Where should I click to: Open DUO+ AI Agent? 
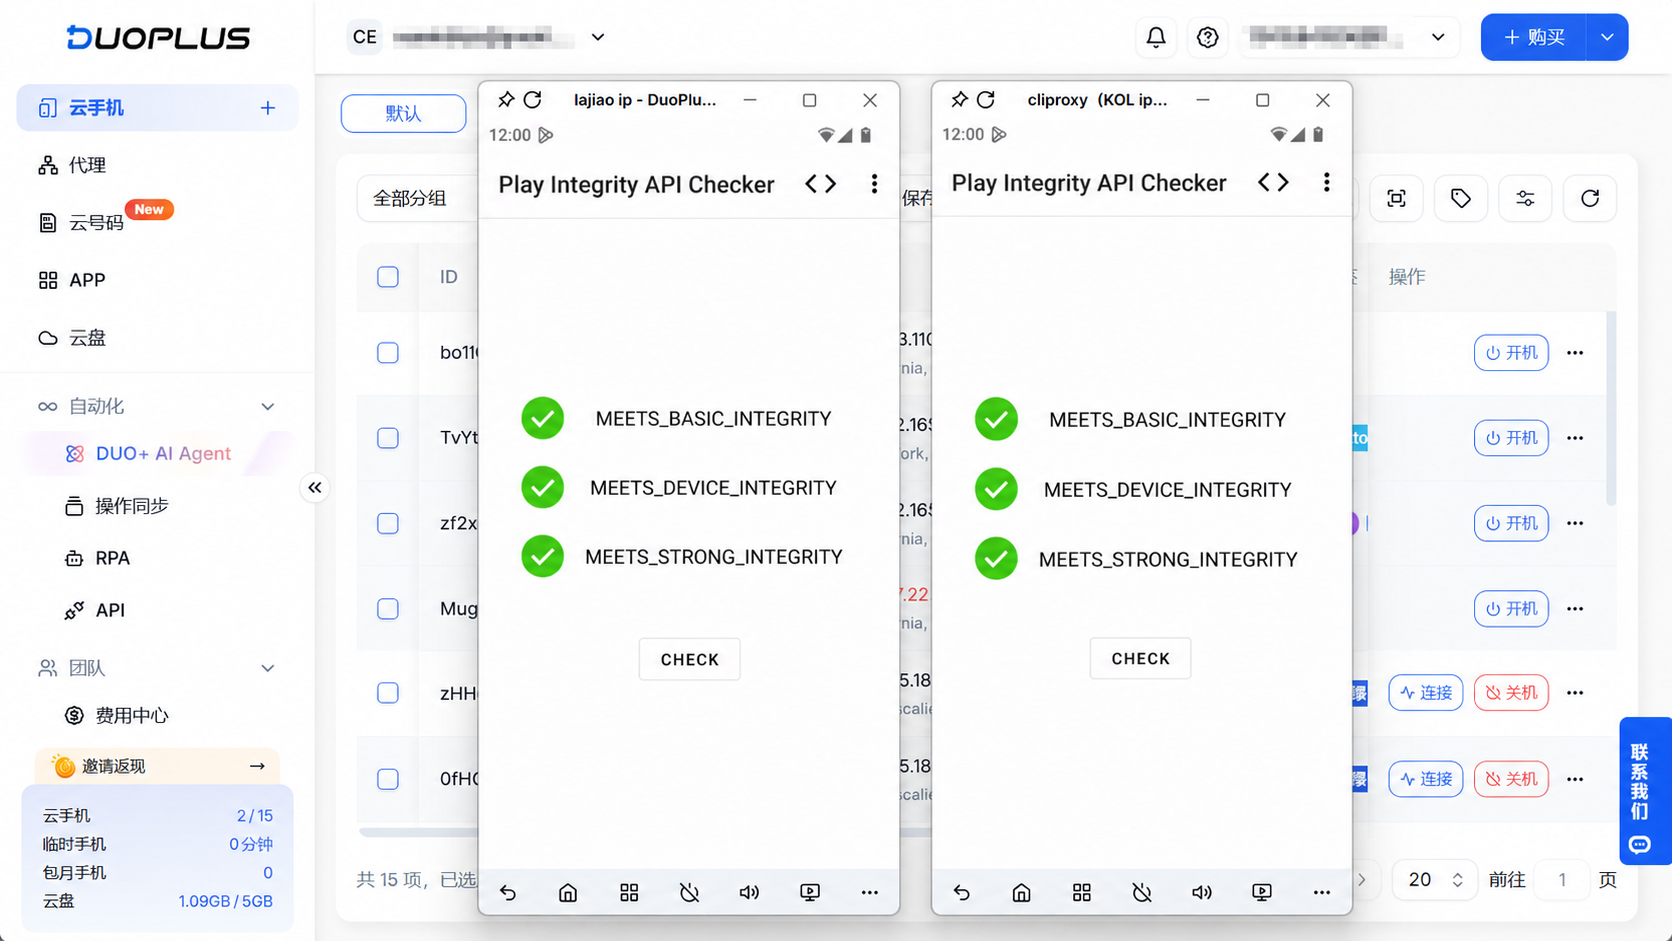(157, 454)
